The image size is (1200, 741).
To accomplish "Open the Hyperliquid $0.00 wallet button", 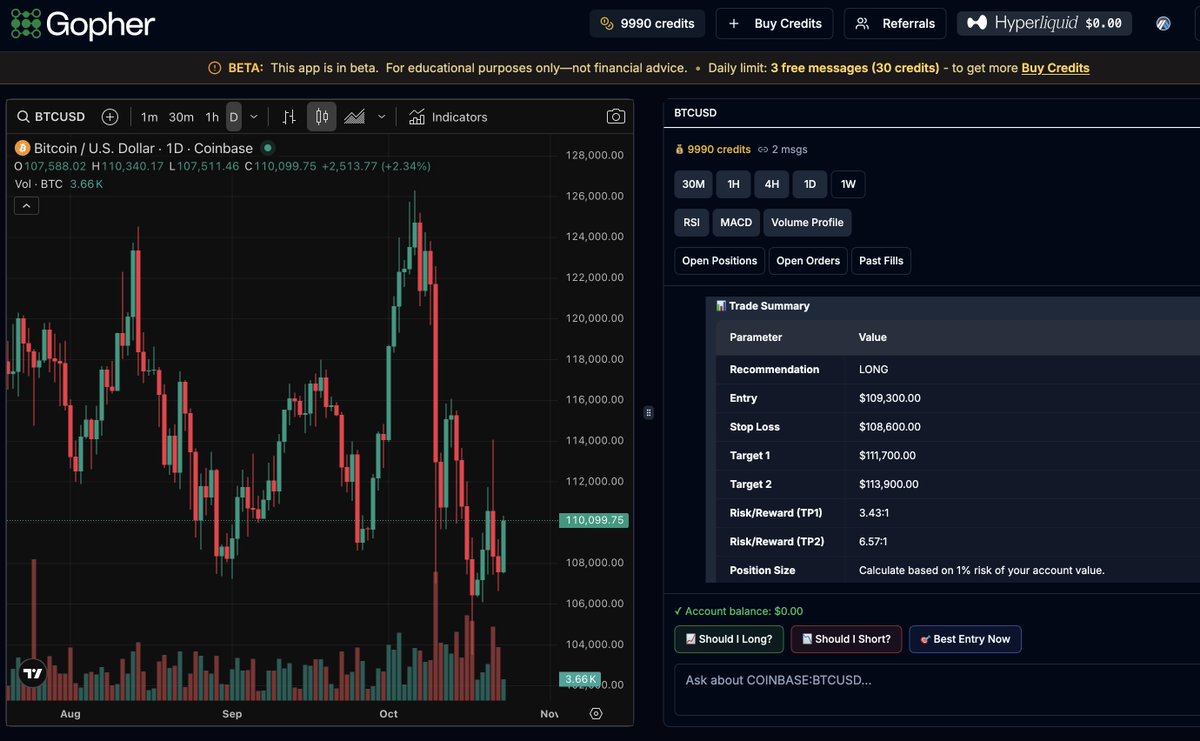I will pos(1044,23).
